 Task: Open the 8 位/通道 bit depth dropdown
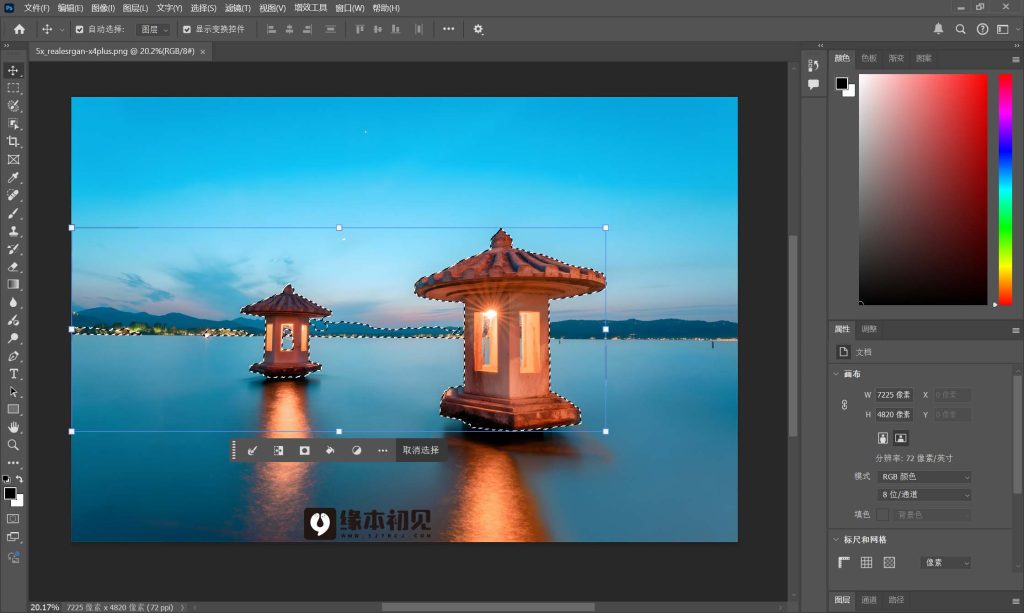924,495
